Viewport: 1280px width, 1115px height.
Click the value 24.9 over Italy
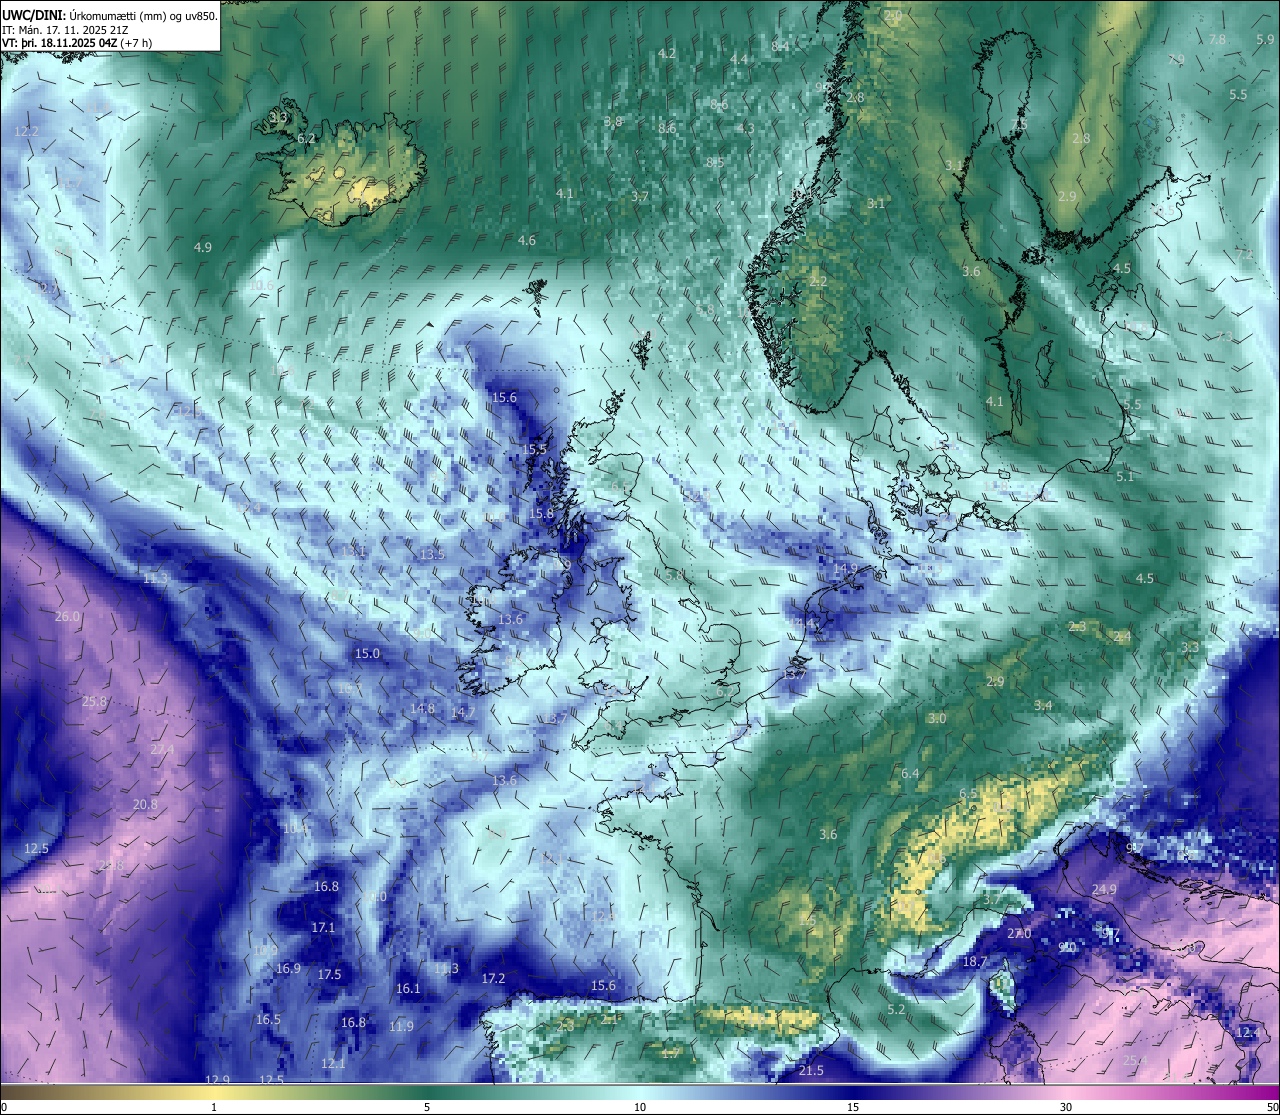[1105, 890]
